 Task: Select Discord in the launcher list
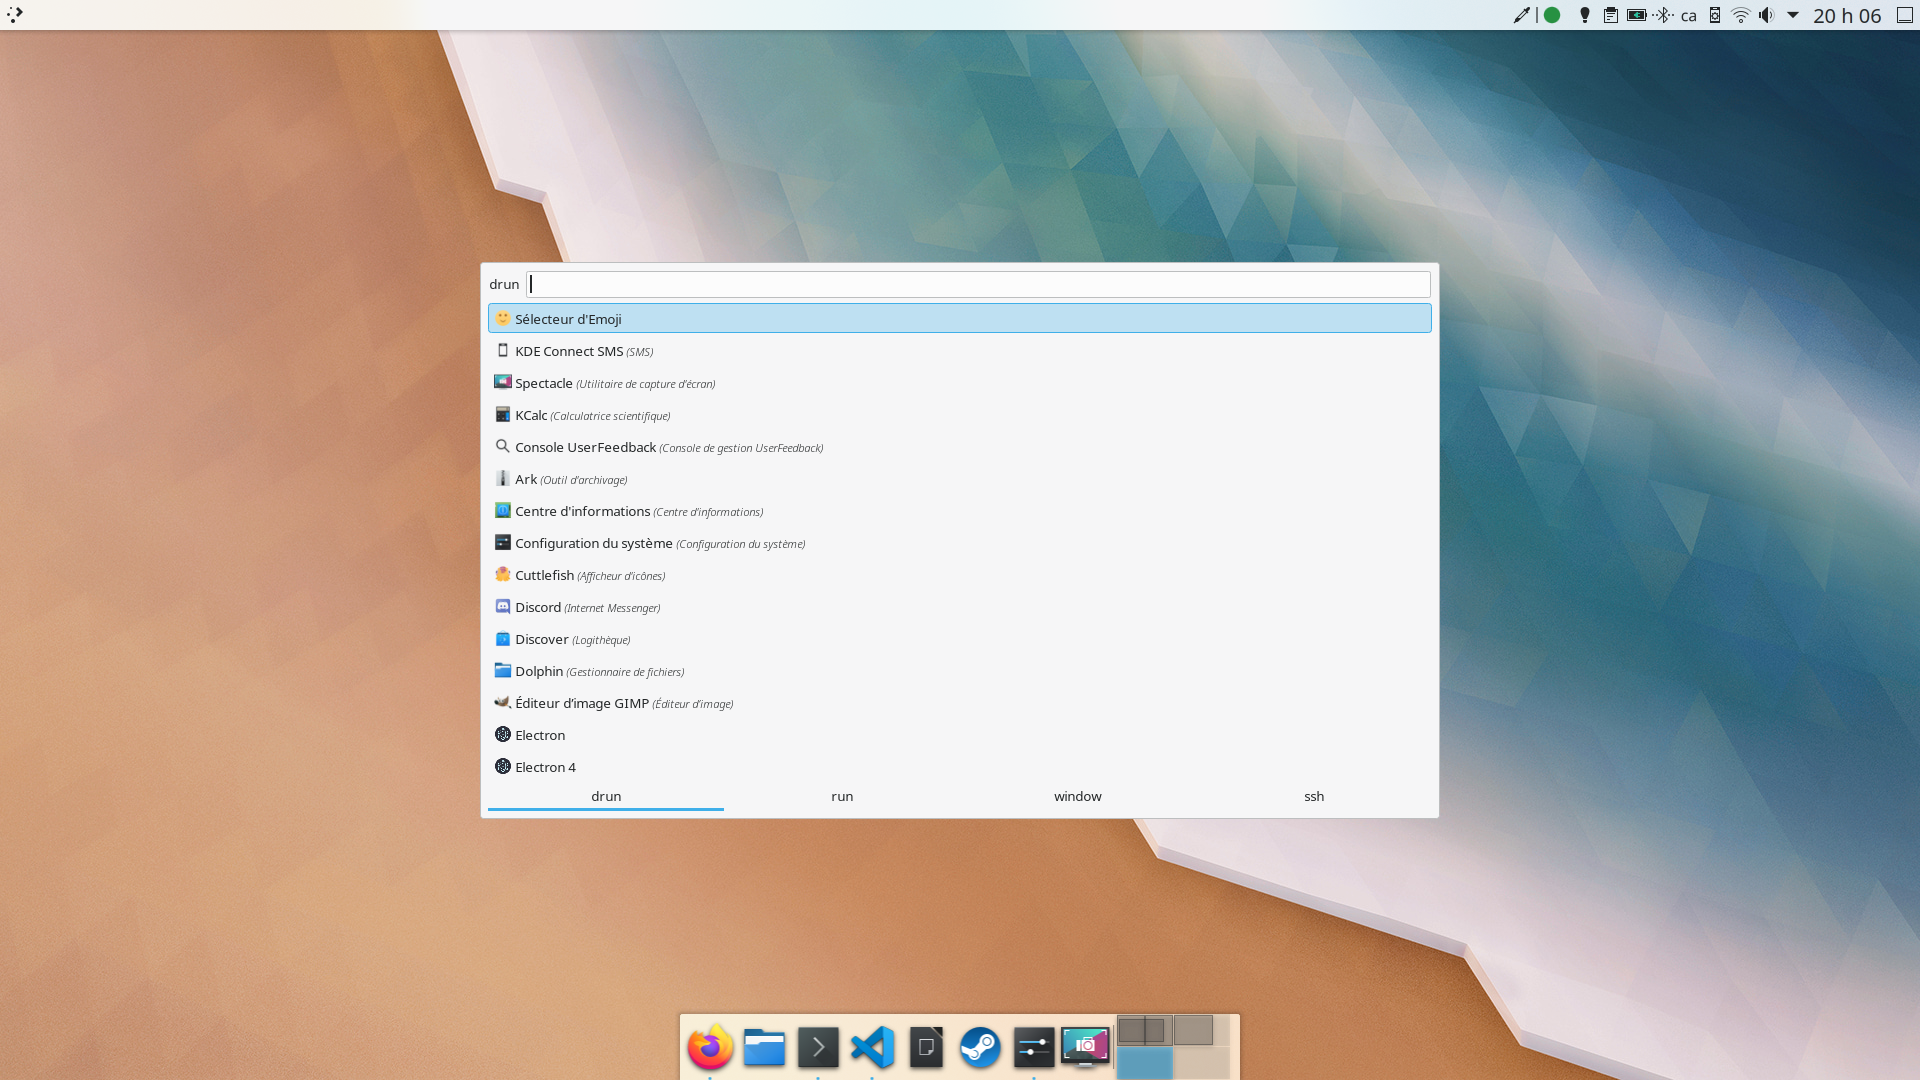point(538,607)
